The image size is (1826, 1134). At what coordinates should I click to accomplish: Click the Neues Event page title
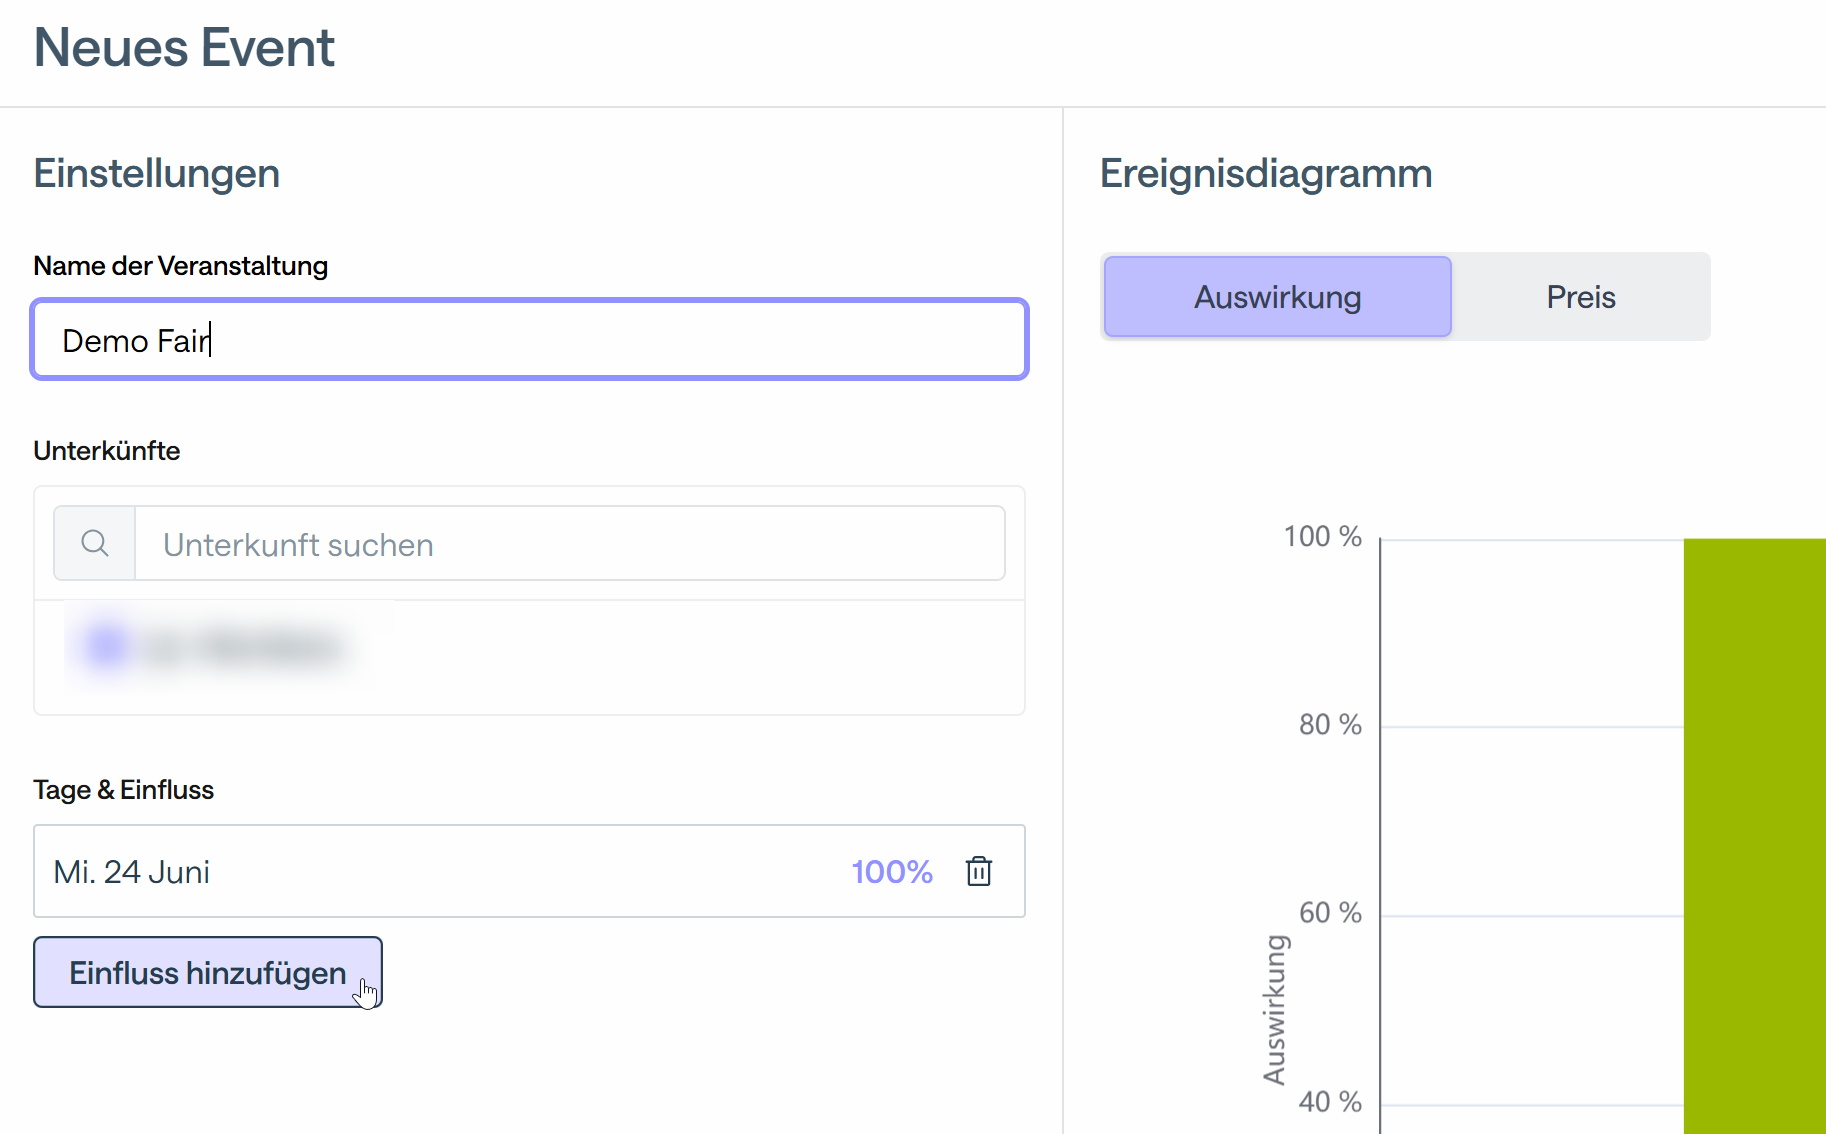184,47
